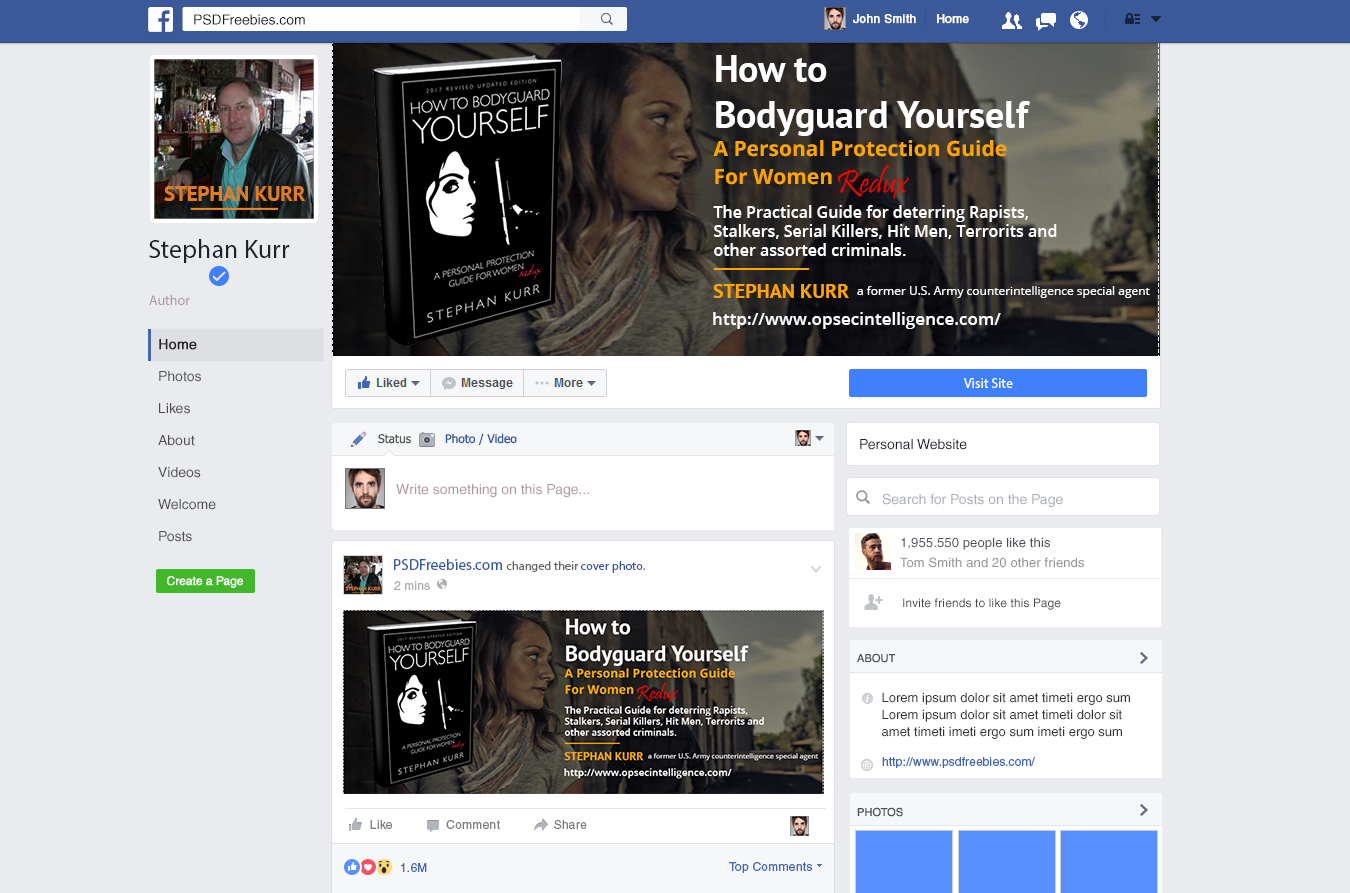Click the PSDFreebies.com post author name
The width and height of the screenshot is (1350, 893).
[x=448, y=565]
